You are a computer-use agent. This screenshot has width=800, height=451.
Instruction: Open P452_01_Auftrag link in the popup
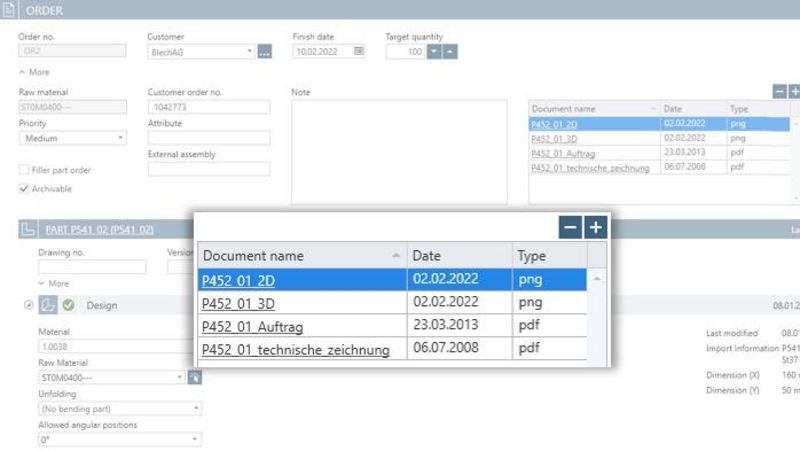pyautogui.click(x=252, y=326)
